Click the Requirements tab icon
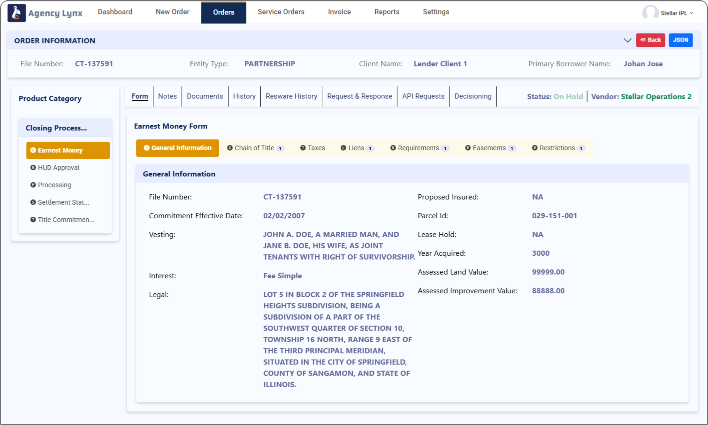This screenshot has width=708, height=425. [393, 148]
